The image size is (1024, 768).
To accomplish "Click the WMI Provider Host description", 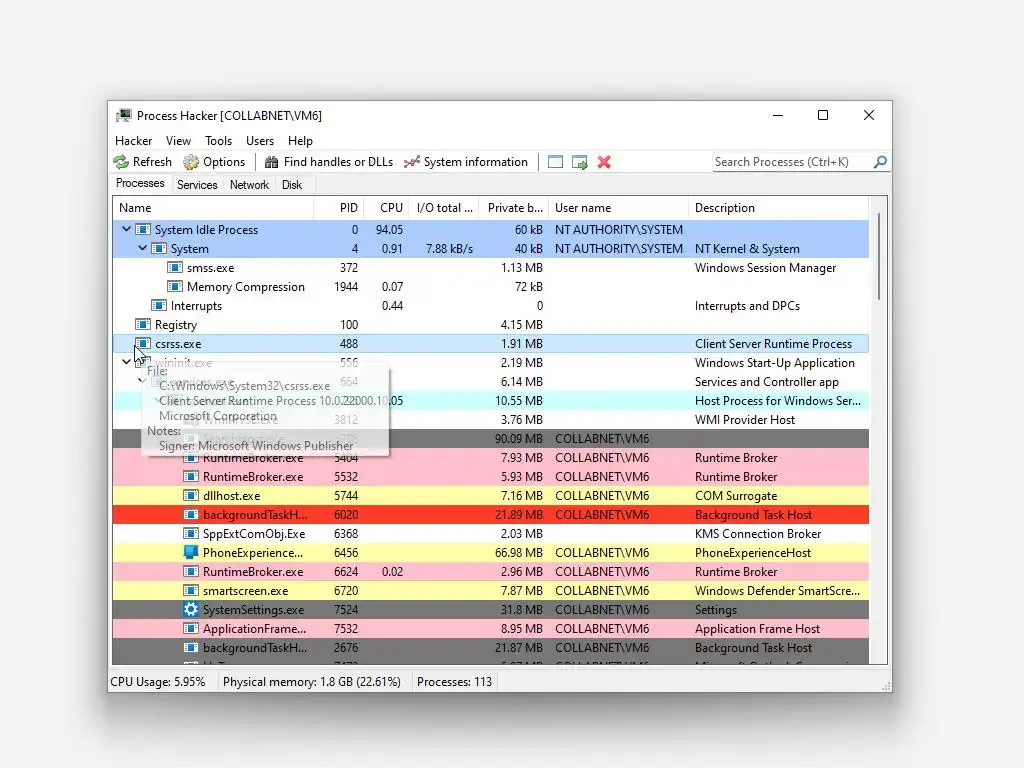I will point(744,420).
